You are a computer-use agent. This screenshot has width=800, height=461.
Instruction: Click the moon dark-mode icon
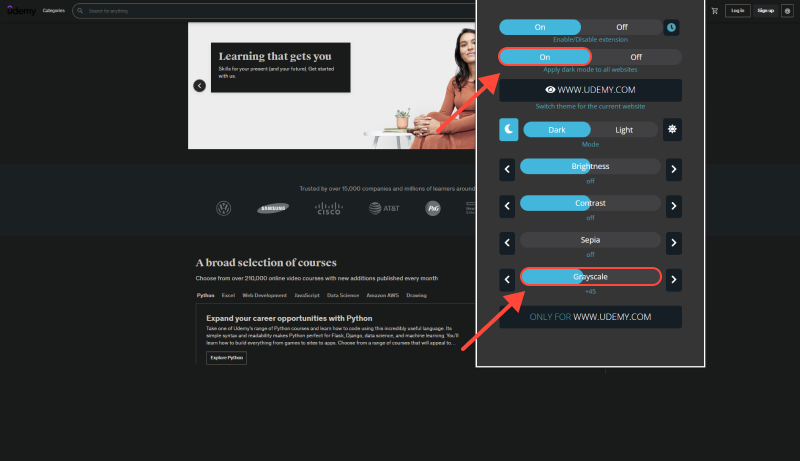(x=509, y=130)
